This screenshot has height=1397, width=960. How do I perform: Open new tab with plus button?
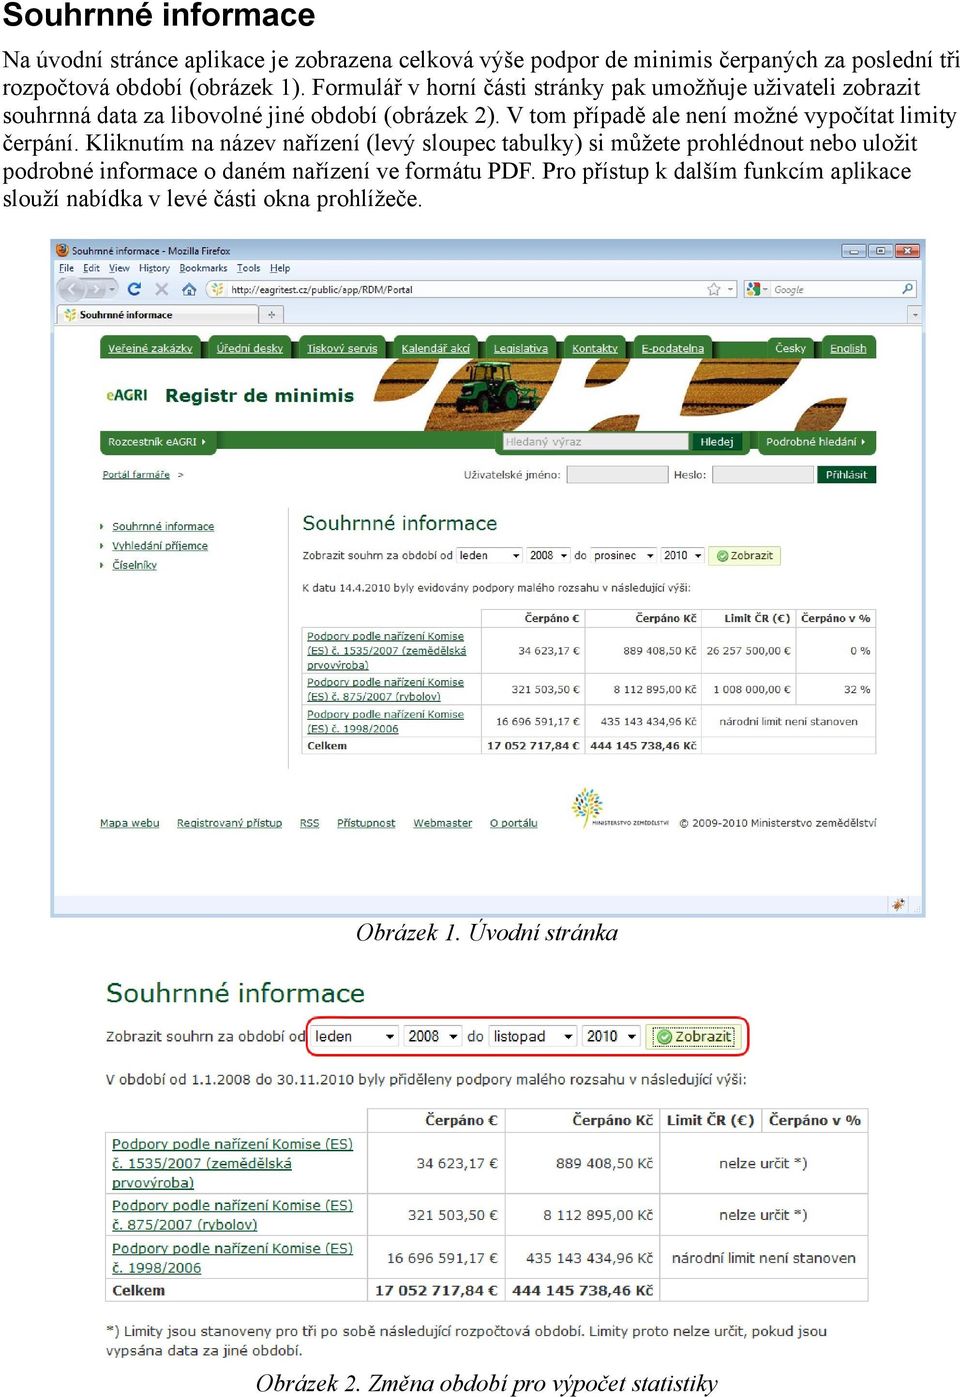271,314
